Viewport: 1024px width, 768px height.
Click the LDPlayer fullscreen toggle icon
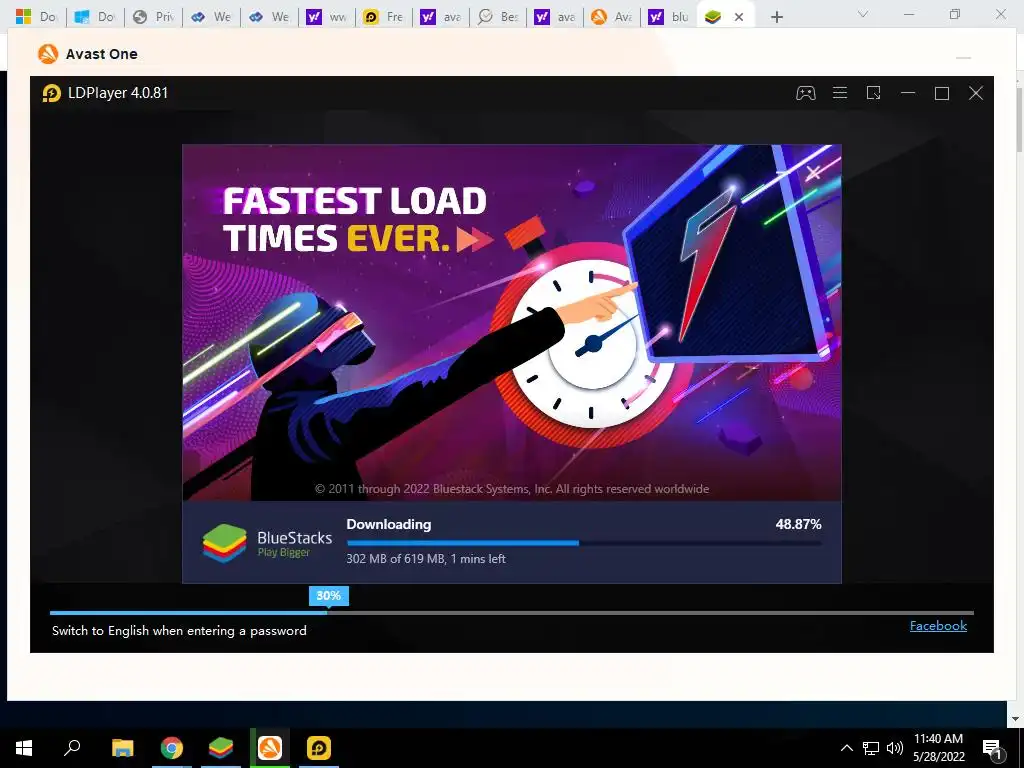(874, 93)
